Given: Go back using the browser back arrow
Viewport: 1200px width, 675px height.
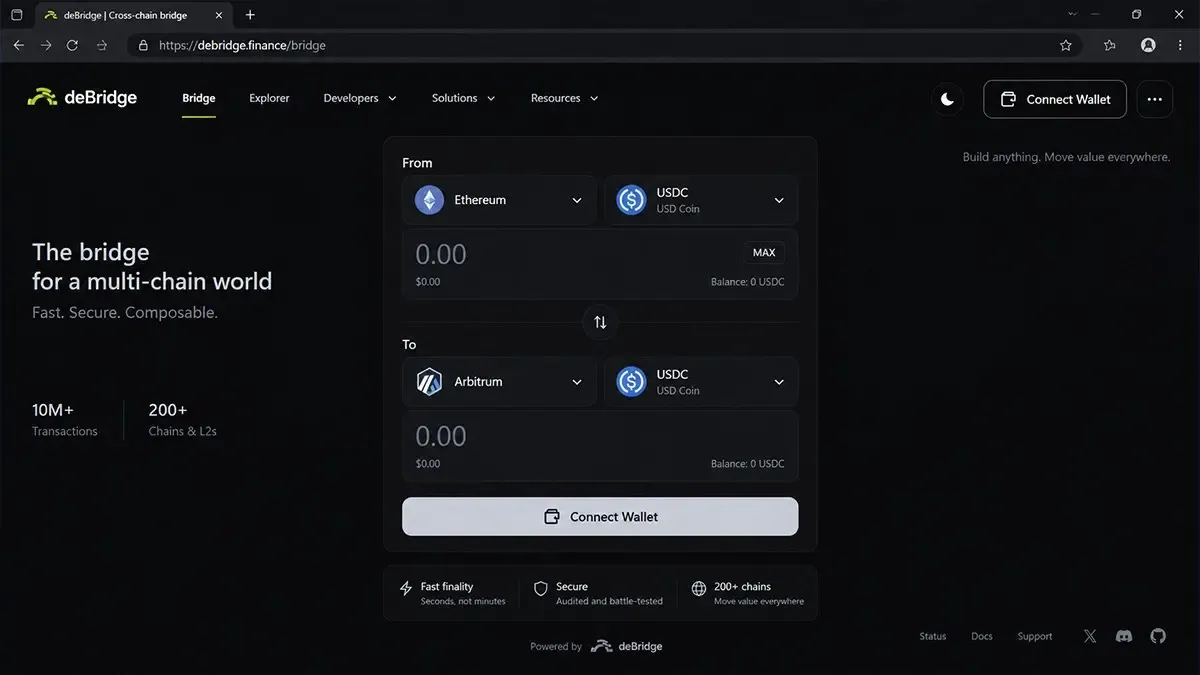Looking at the screenshot, I should coord(18,45).
